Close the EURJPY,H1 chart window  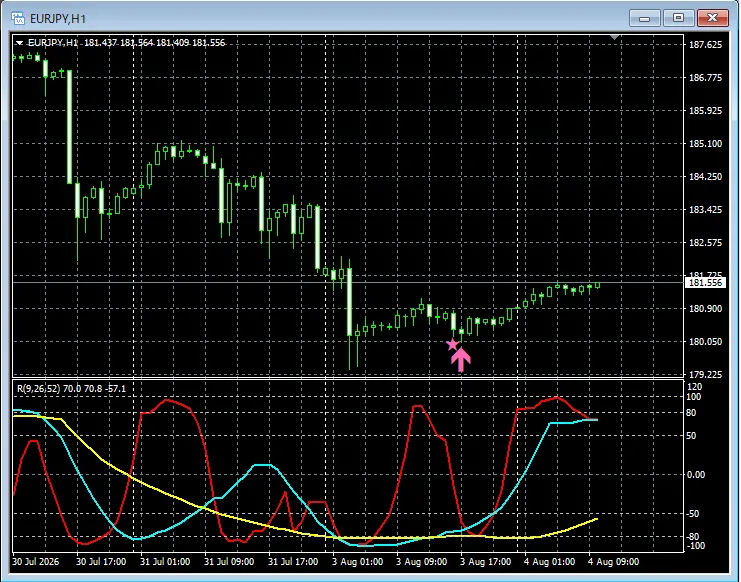coord(712,18)
